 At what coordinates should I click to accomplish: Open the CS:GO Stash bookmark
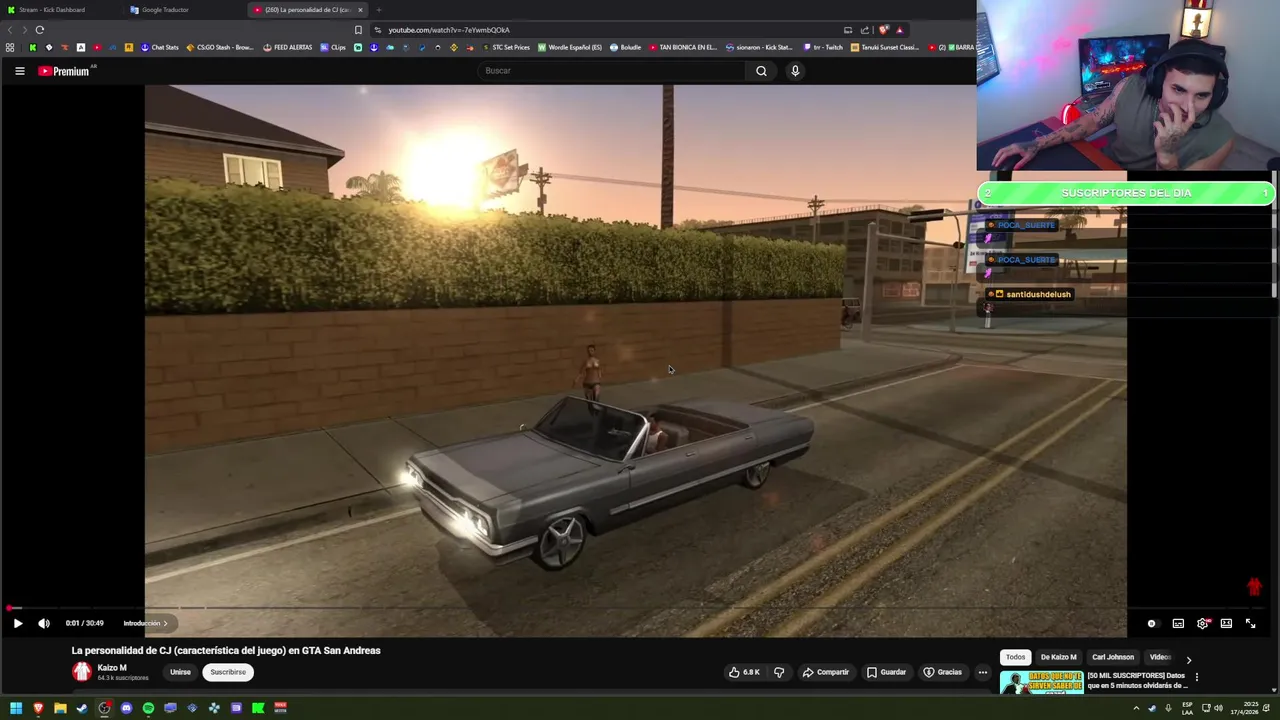(220, 47)
